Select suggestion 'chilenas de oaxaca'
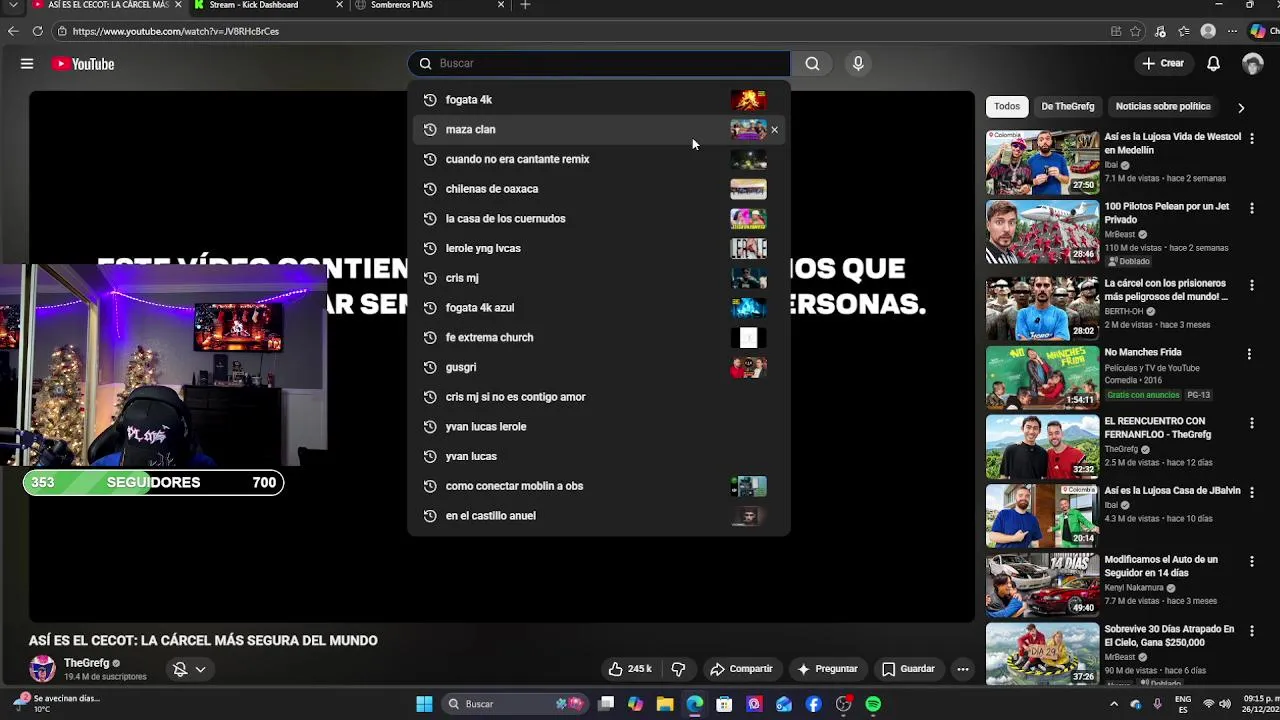Image resolution: width=1280 pixels, height=720 pixels. click(599, 189)
